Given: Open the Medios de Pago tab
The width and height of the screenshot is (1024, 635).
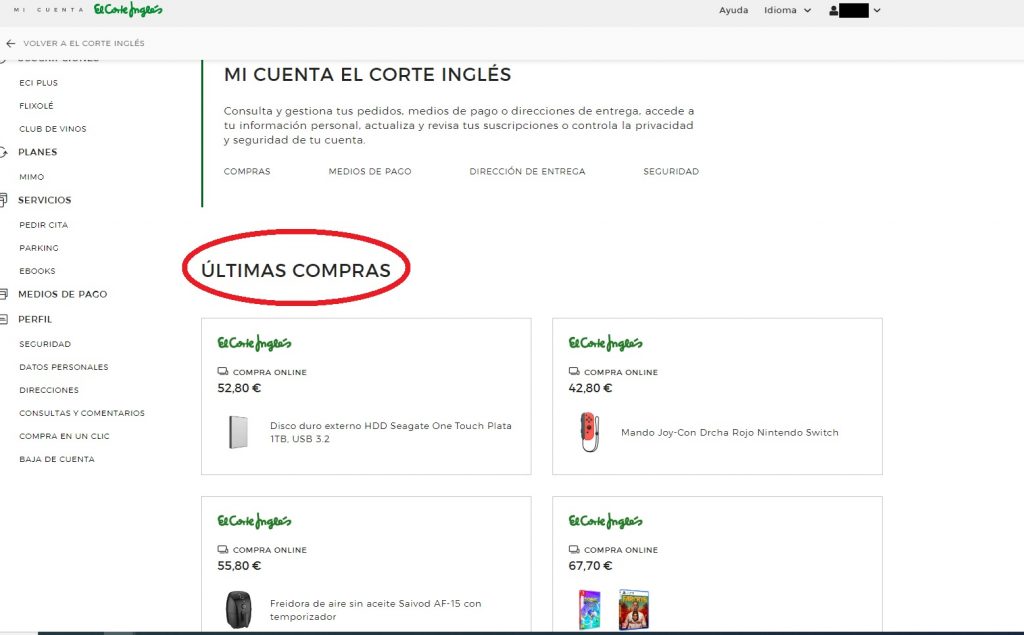Looking at the screenshot, I should click(370, 171).
